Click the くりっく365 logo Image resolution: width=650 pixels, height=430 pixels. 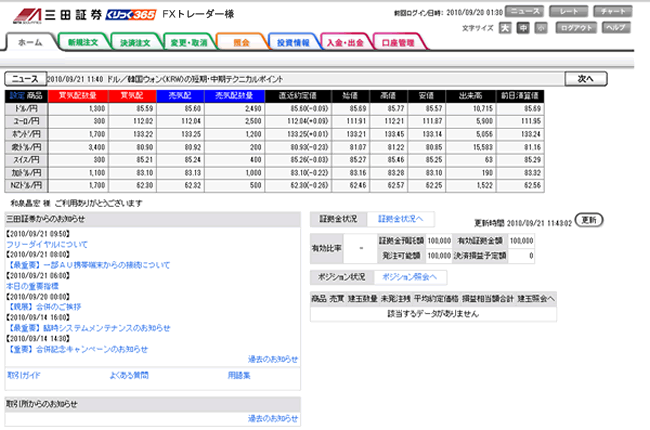tap(131, 15)
